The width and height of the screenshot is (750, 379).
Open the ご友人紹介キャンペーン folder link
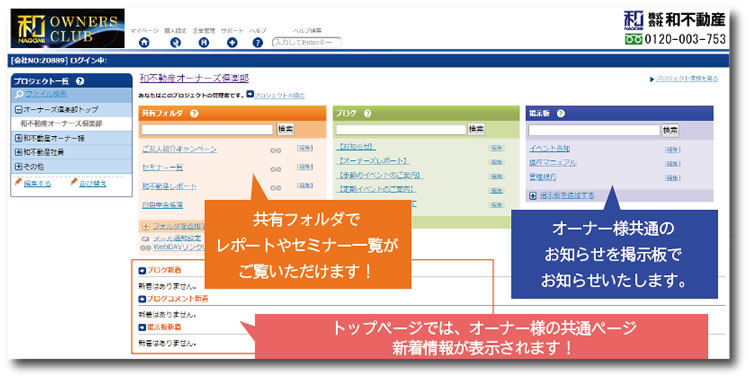(179, 149)
